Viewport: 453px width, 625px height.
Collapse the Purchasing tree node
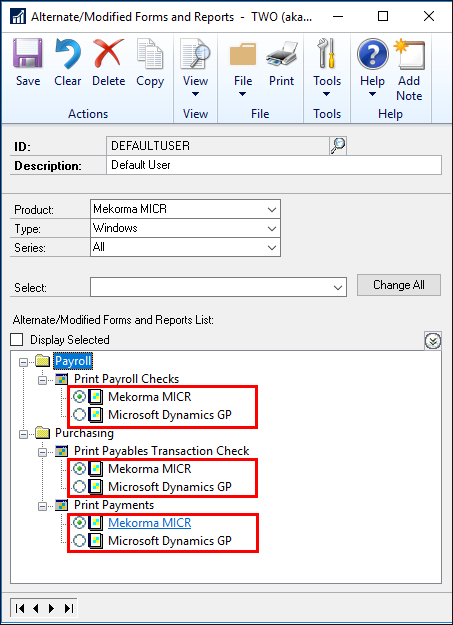click(23, 434)
